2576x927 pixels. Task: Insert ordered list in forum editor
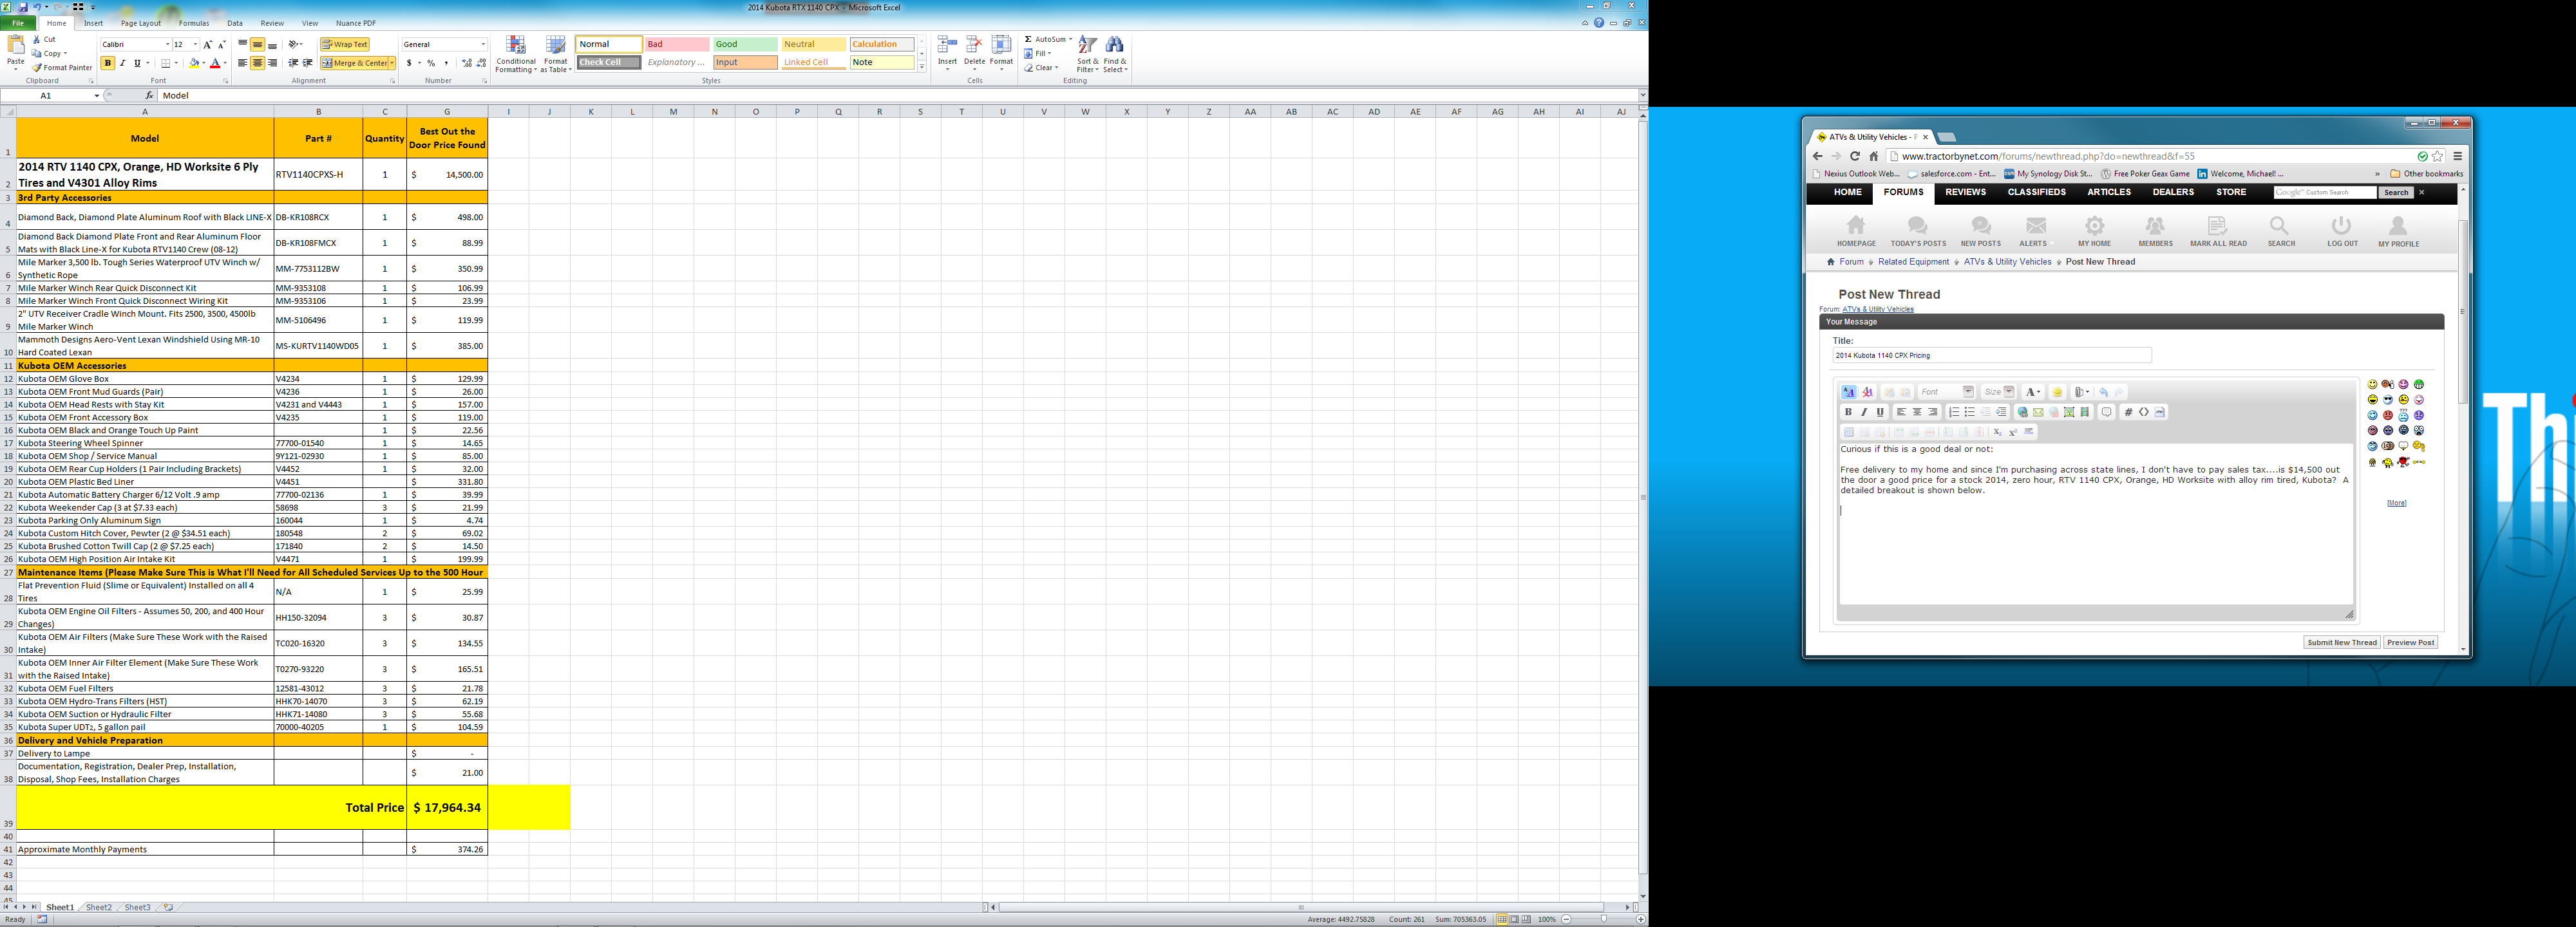coord(1954,412)
